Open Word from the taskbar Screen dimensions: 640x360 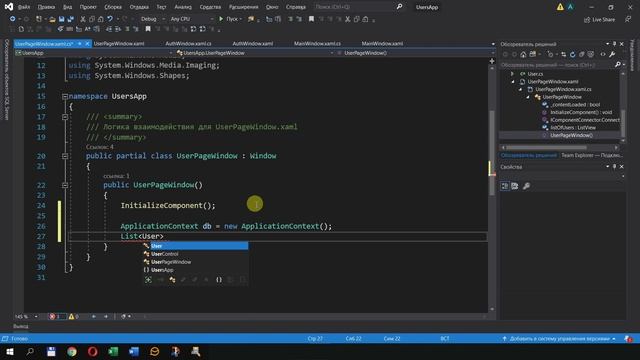tap(134, 351)
